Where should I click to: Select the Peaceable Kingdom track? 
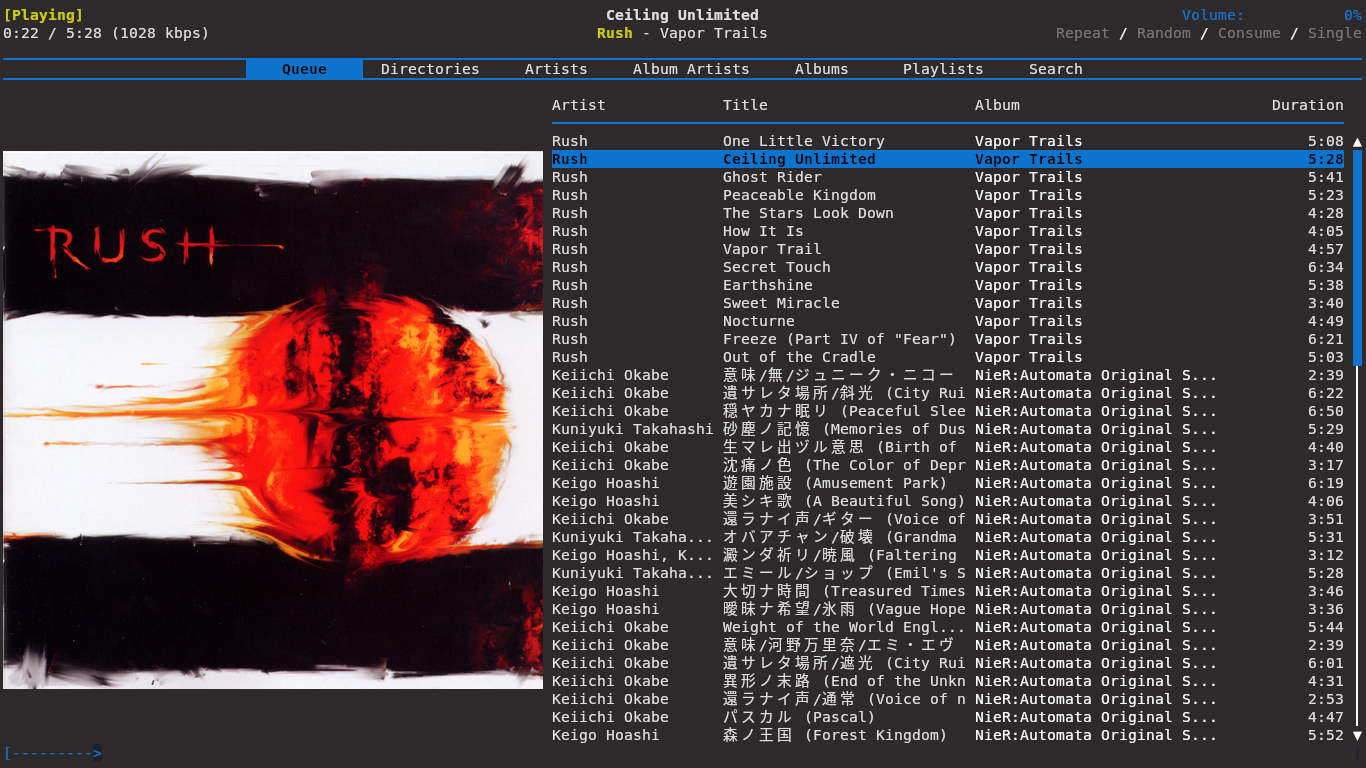pos(948,195)
